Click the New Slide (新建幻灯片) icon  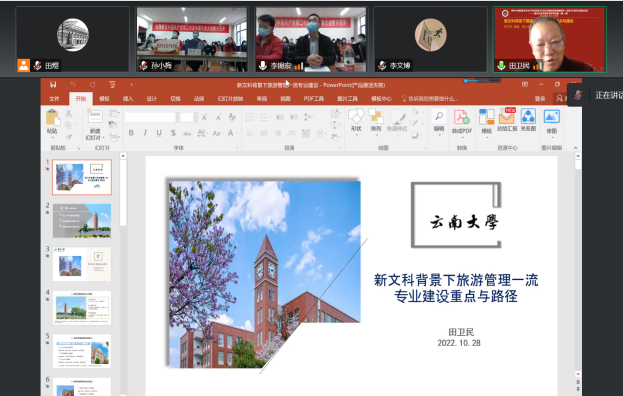pyautogui.click(x=95, y=117)
